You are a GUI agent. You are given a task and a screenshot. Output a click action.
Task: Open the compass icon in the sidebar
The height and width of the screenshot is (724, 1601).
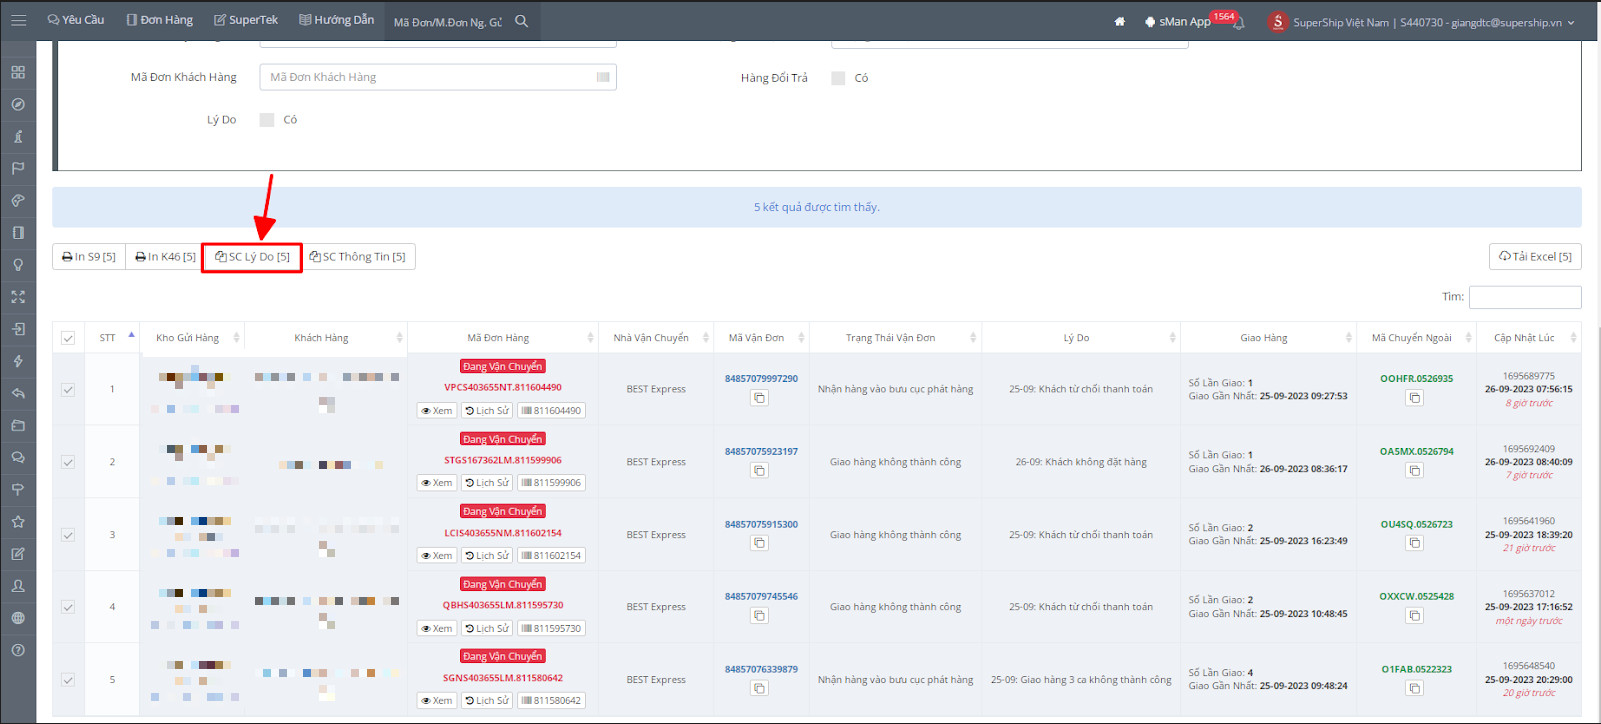coord(18,104)
